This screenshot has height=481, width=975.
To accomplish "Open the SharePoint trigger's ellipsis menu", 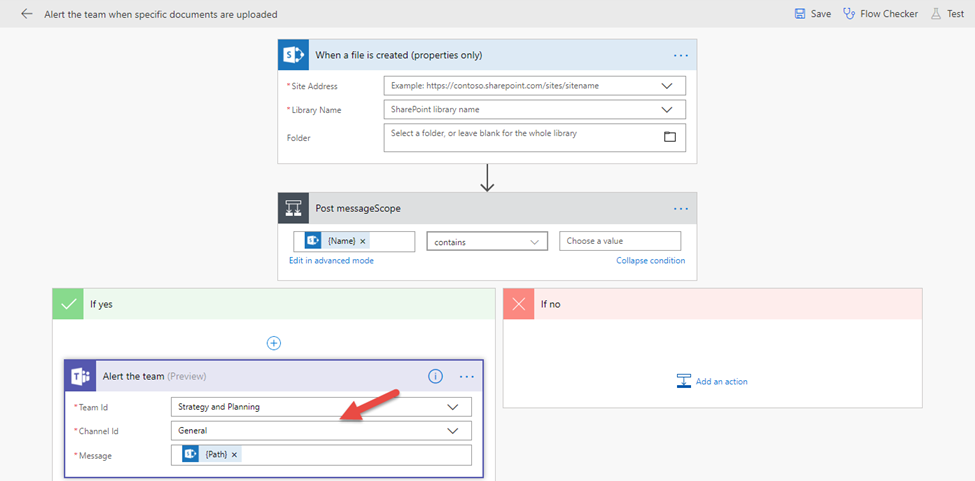I will [x=681, y=55].
